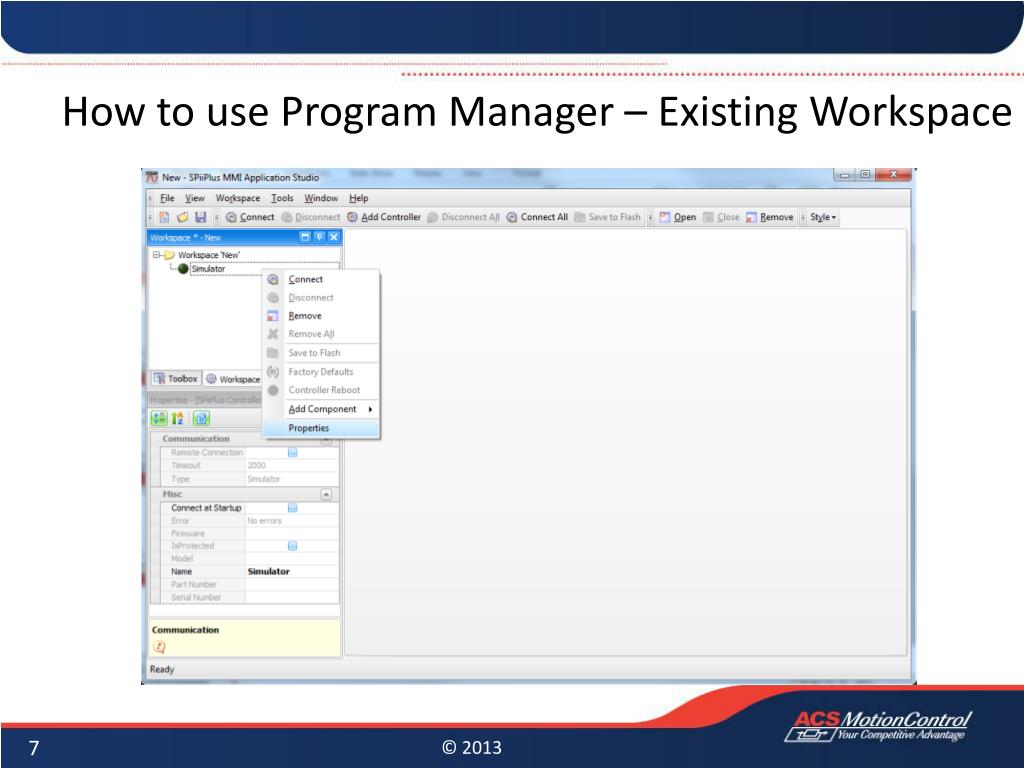Screen dimensions: 1024x768
Task: Open the View menu
Action: coord(195,198)
